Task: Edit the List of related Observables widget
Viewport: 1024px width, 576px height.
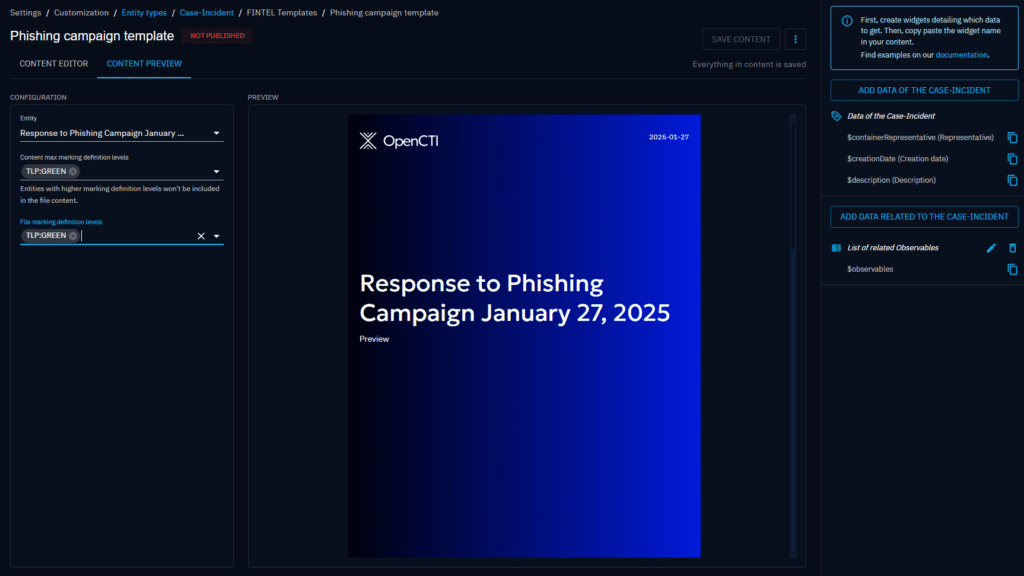Action: point(991,248)
